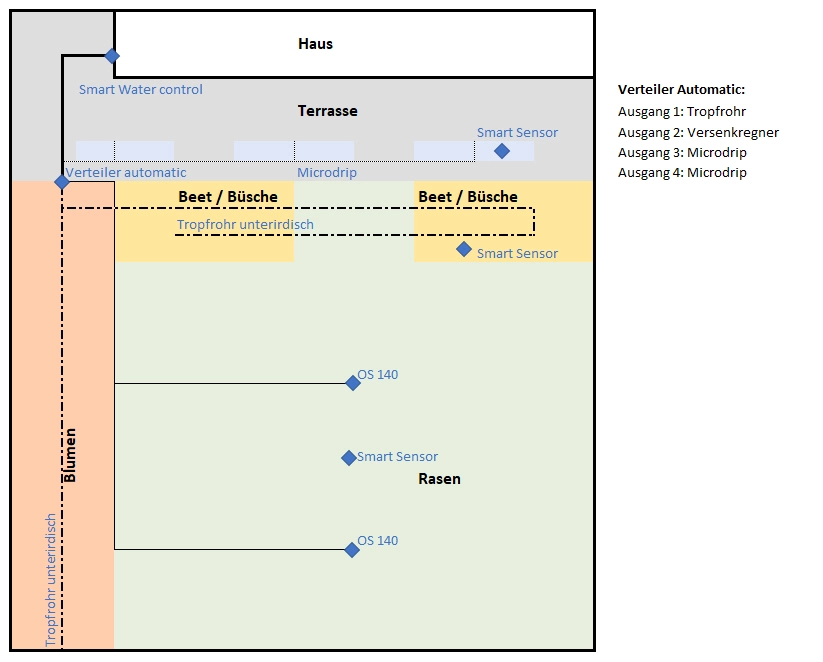Viewport: 823px width, 662px height.
Task: Click the upper OS 140 sprinkler diamond
Action: pyautogui.click(x=352, y=383)
